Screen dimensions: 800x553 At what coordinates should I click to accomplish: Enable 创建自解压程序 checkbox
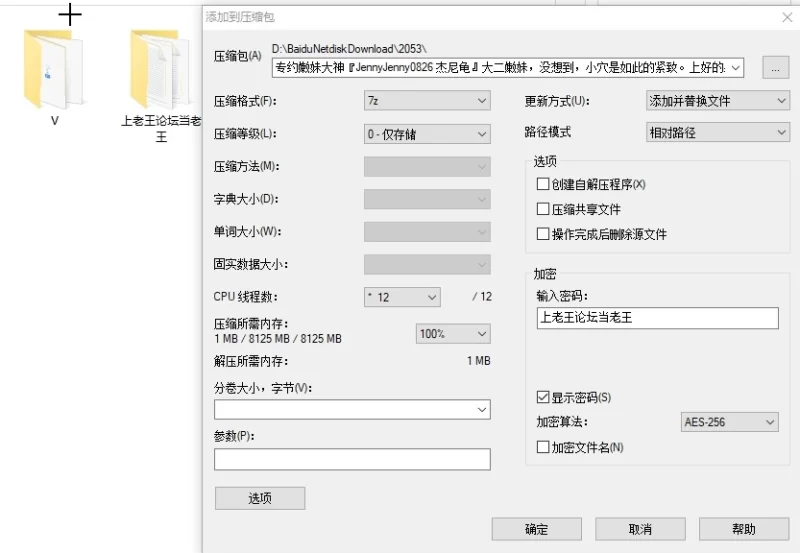click(543, 185)
